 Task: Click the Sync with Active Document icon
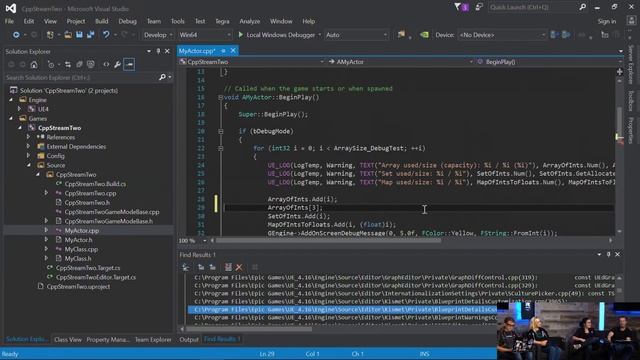pos(68,64)
